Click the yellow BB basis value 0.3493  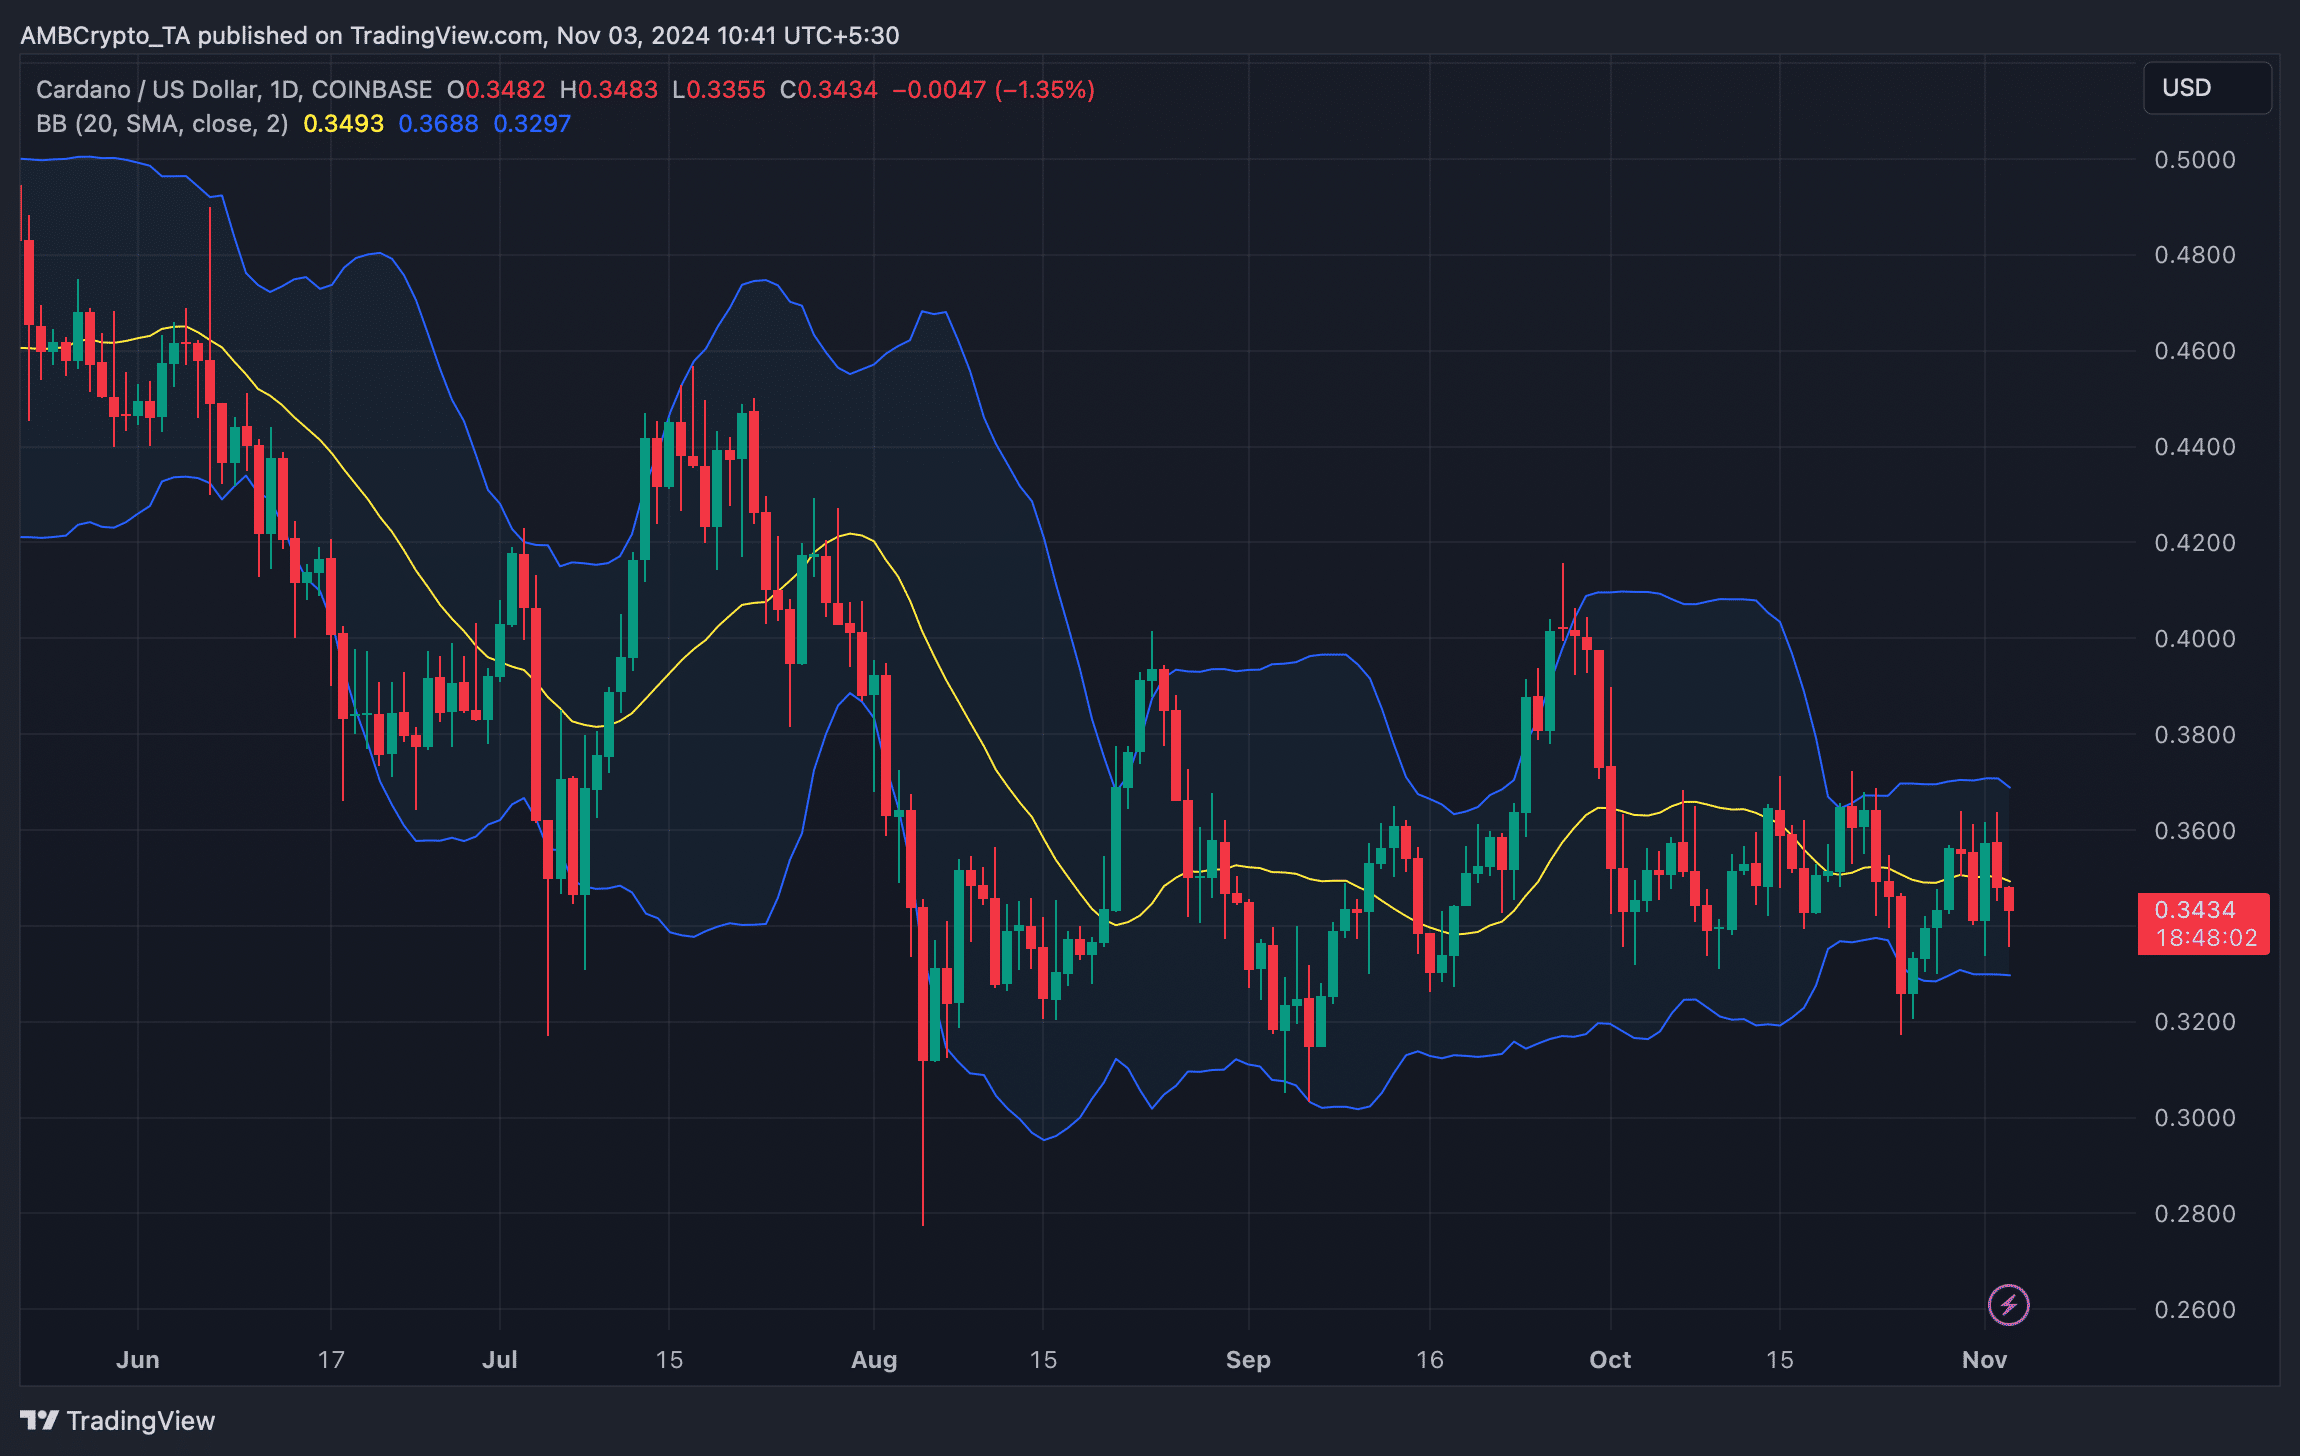click(343, 124)
